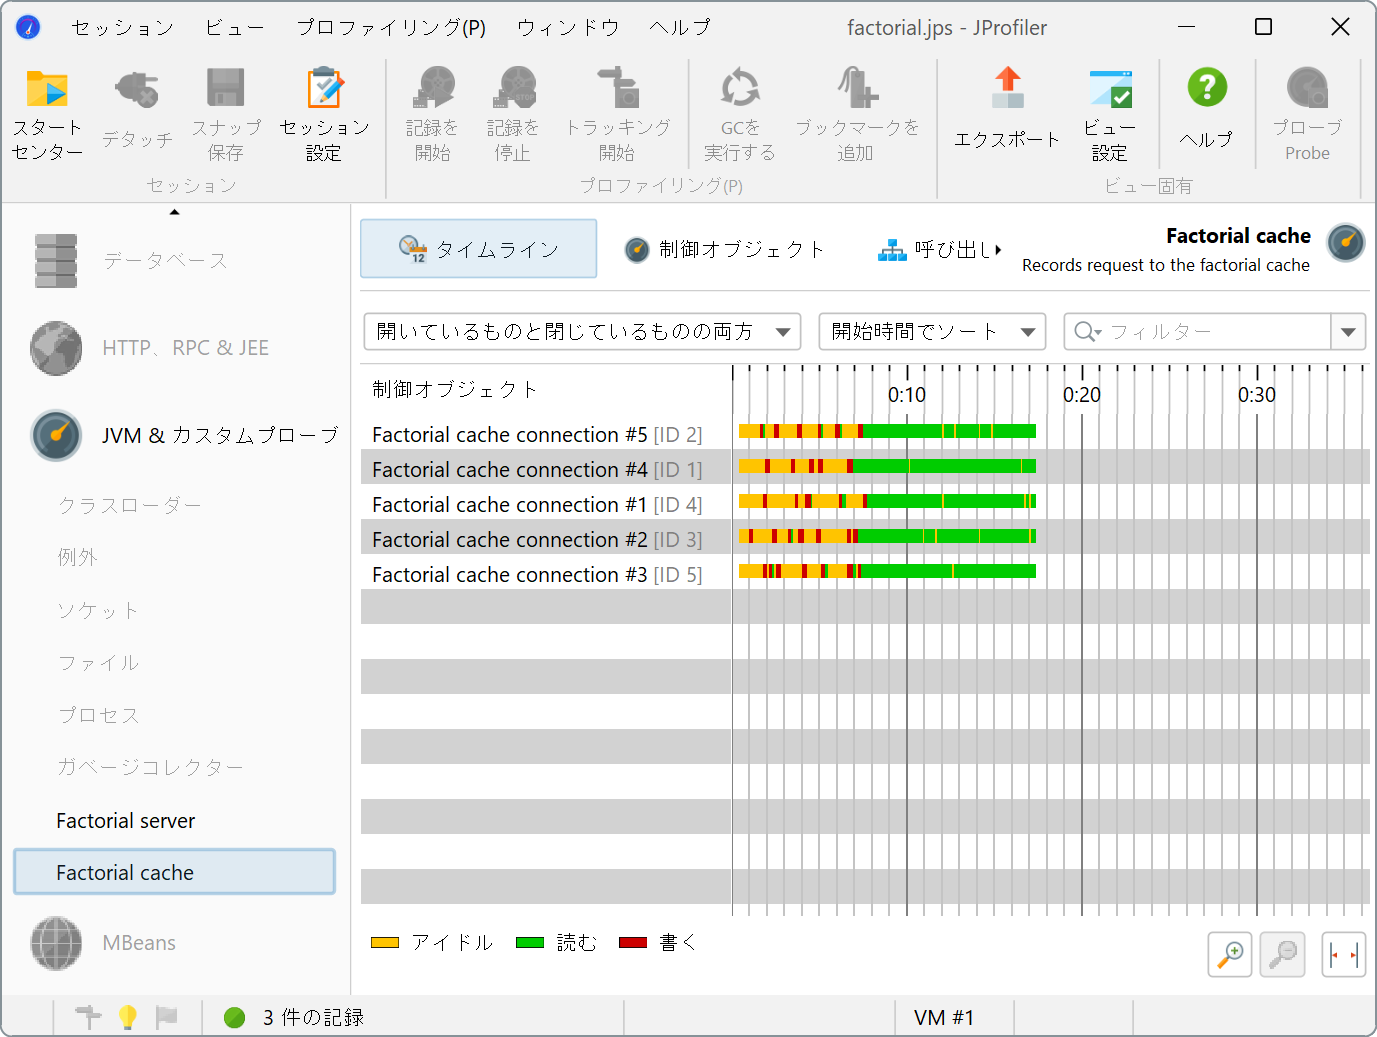The width and height of the screenshot is (1377, 1037).
Task: Select ガベージコレクター in the sidebar
Action: tap(150, 768)
